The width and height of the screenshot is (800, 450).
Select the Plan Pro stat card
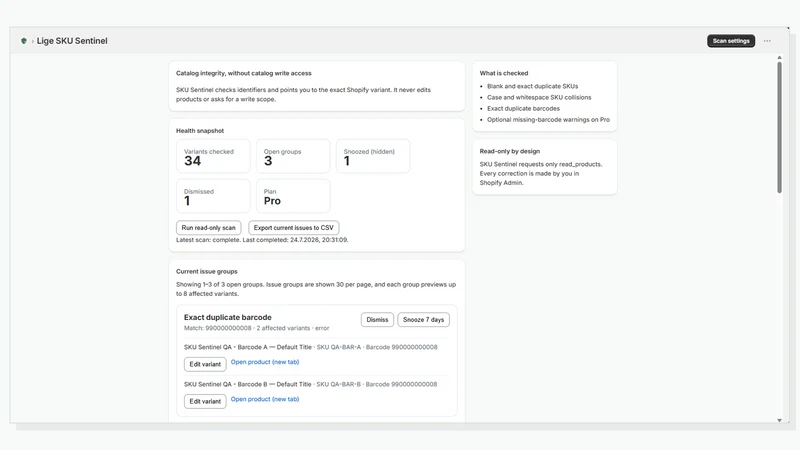pyautogui.click(x=293, y=196)
